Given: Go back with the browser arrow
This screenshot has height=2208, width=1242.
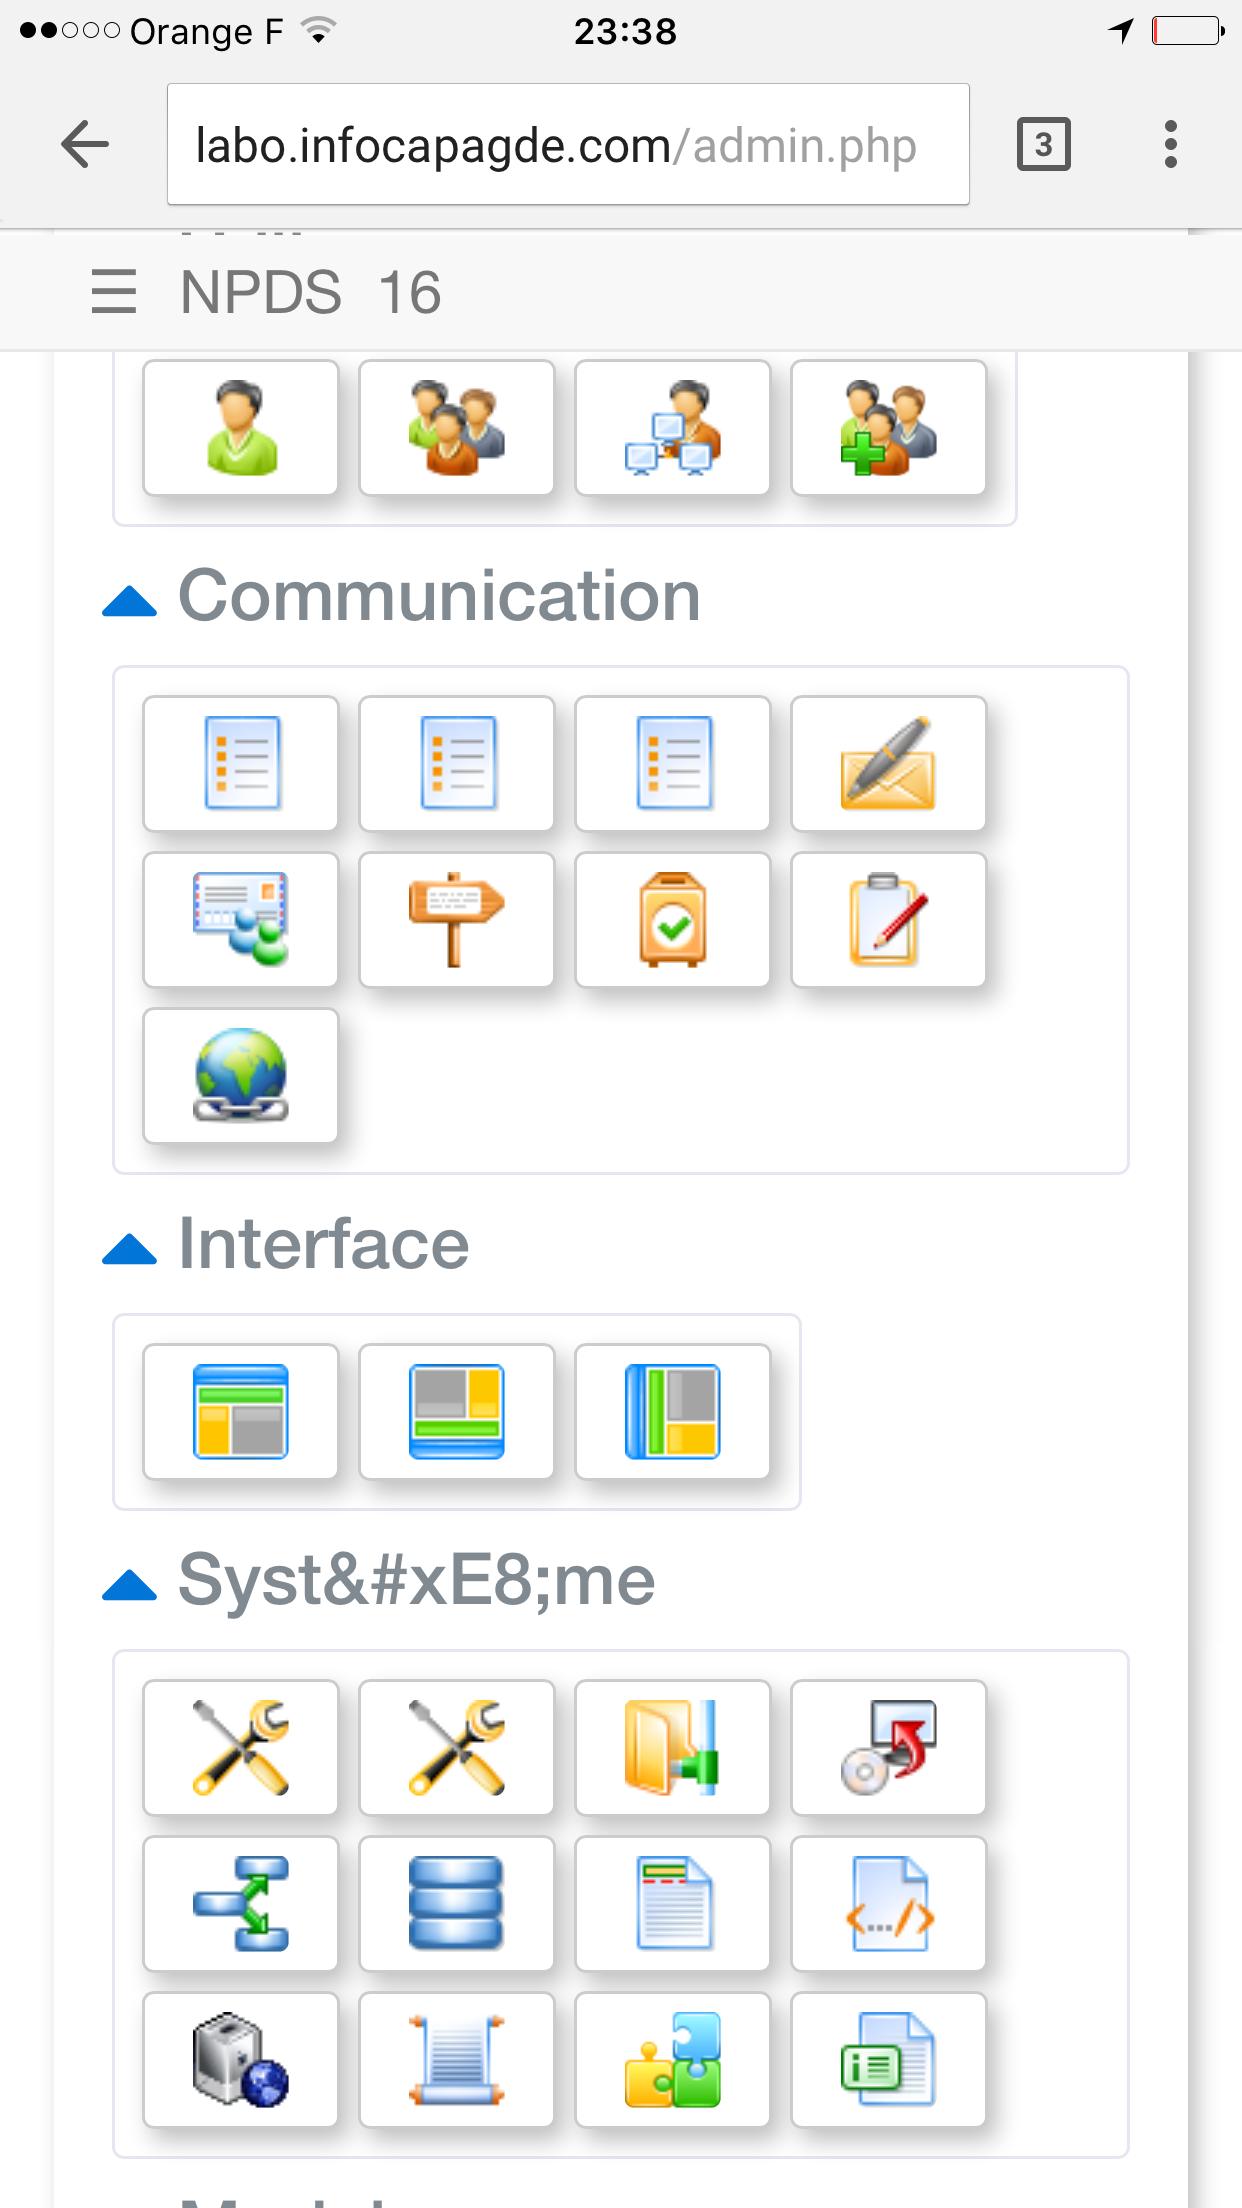Looking at the screenshot, I should tap(85, 145).
